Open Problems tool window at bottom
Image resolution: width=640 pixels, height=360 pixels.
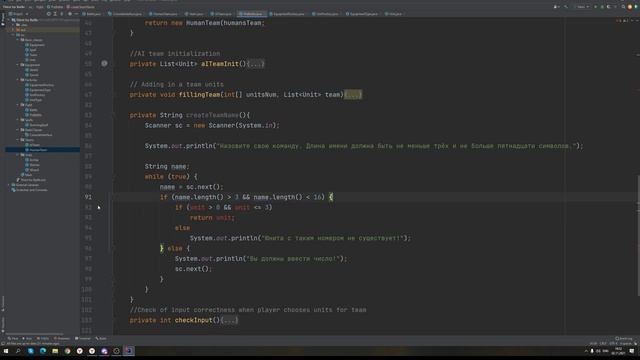(62, 338)
